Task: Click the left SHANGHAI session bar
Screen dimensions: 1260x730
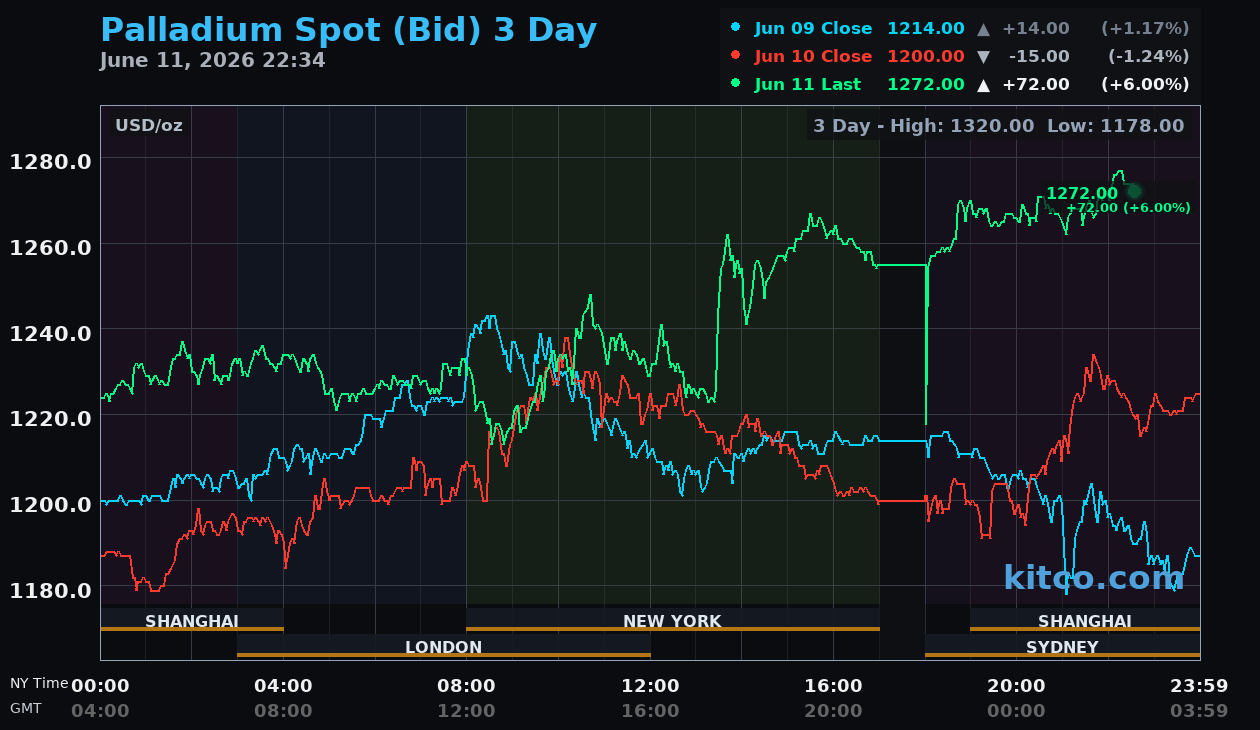Action: click(x=192, y=621)
